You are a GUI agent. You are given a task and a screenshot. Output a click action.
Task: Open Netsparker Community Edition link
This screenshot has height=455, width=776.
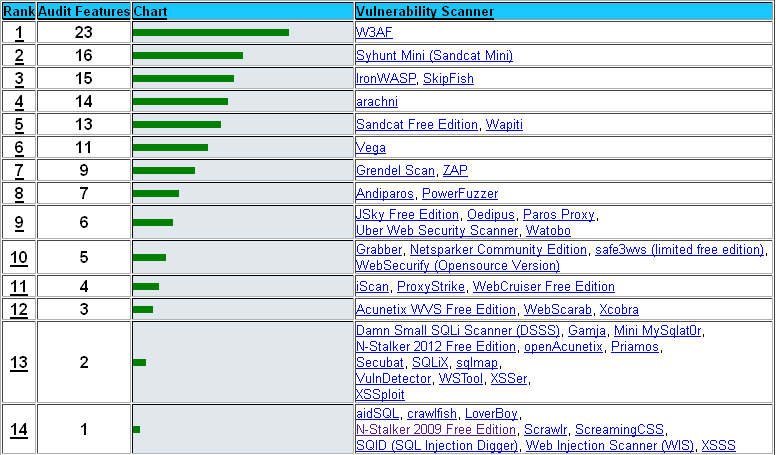coord(498,250)
